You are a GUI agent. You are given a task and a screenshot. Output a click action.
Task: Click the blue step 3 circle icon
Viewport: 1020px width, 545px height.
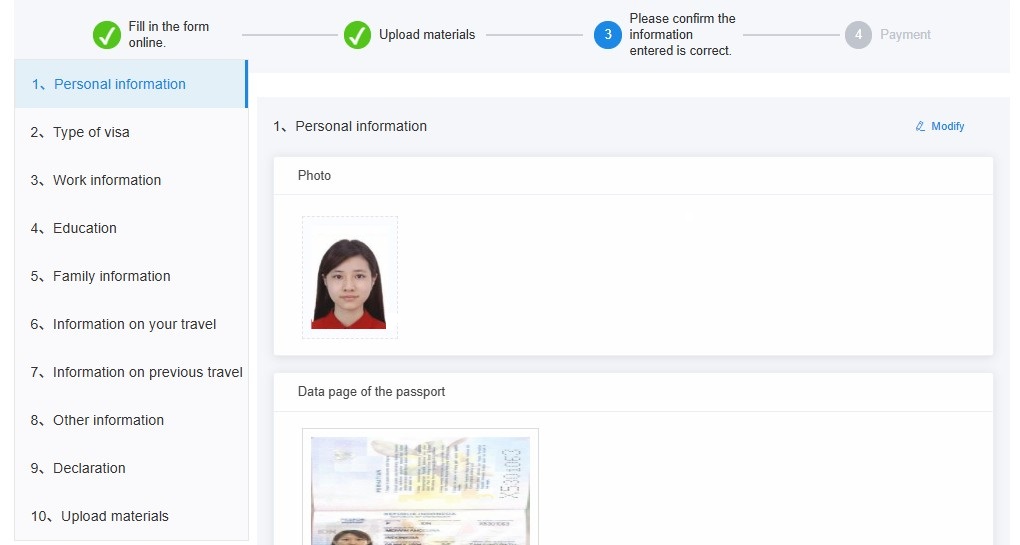point(607,35)
